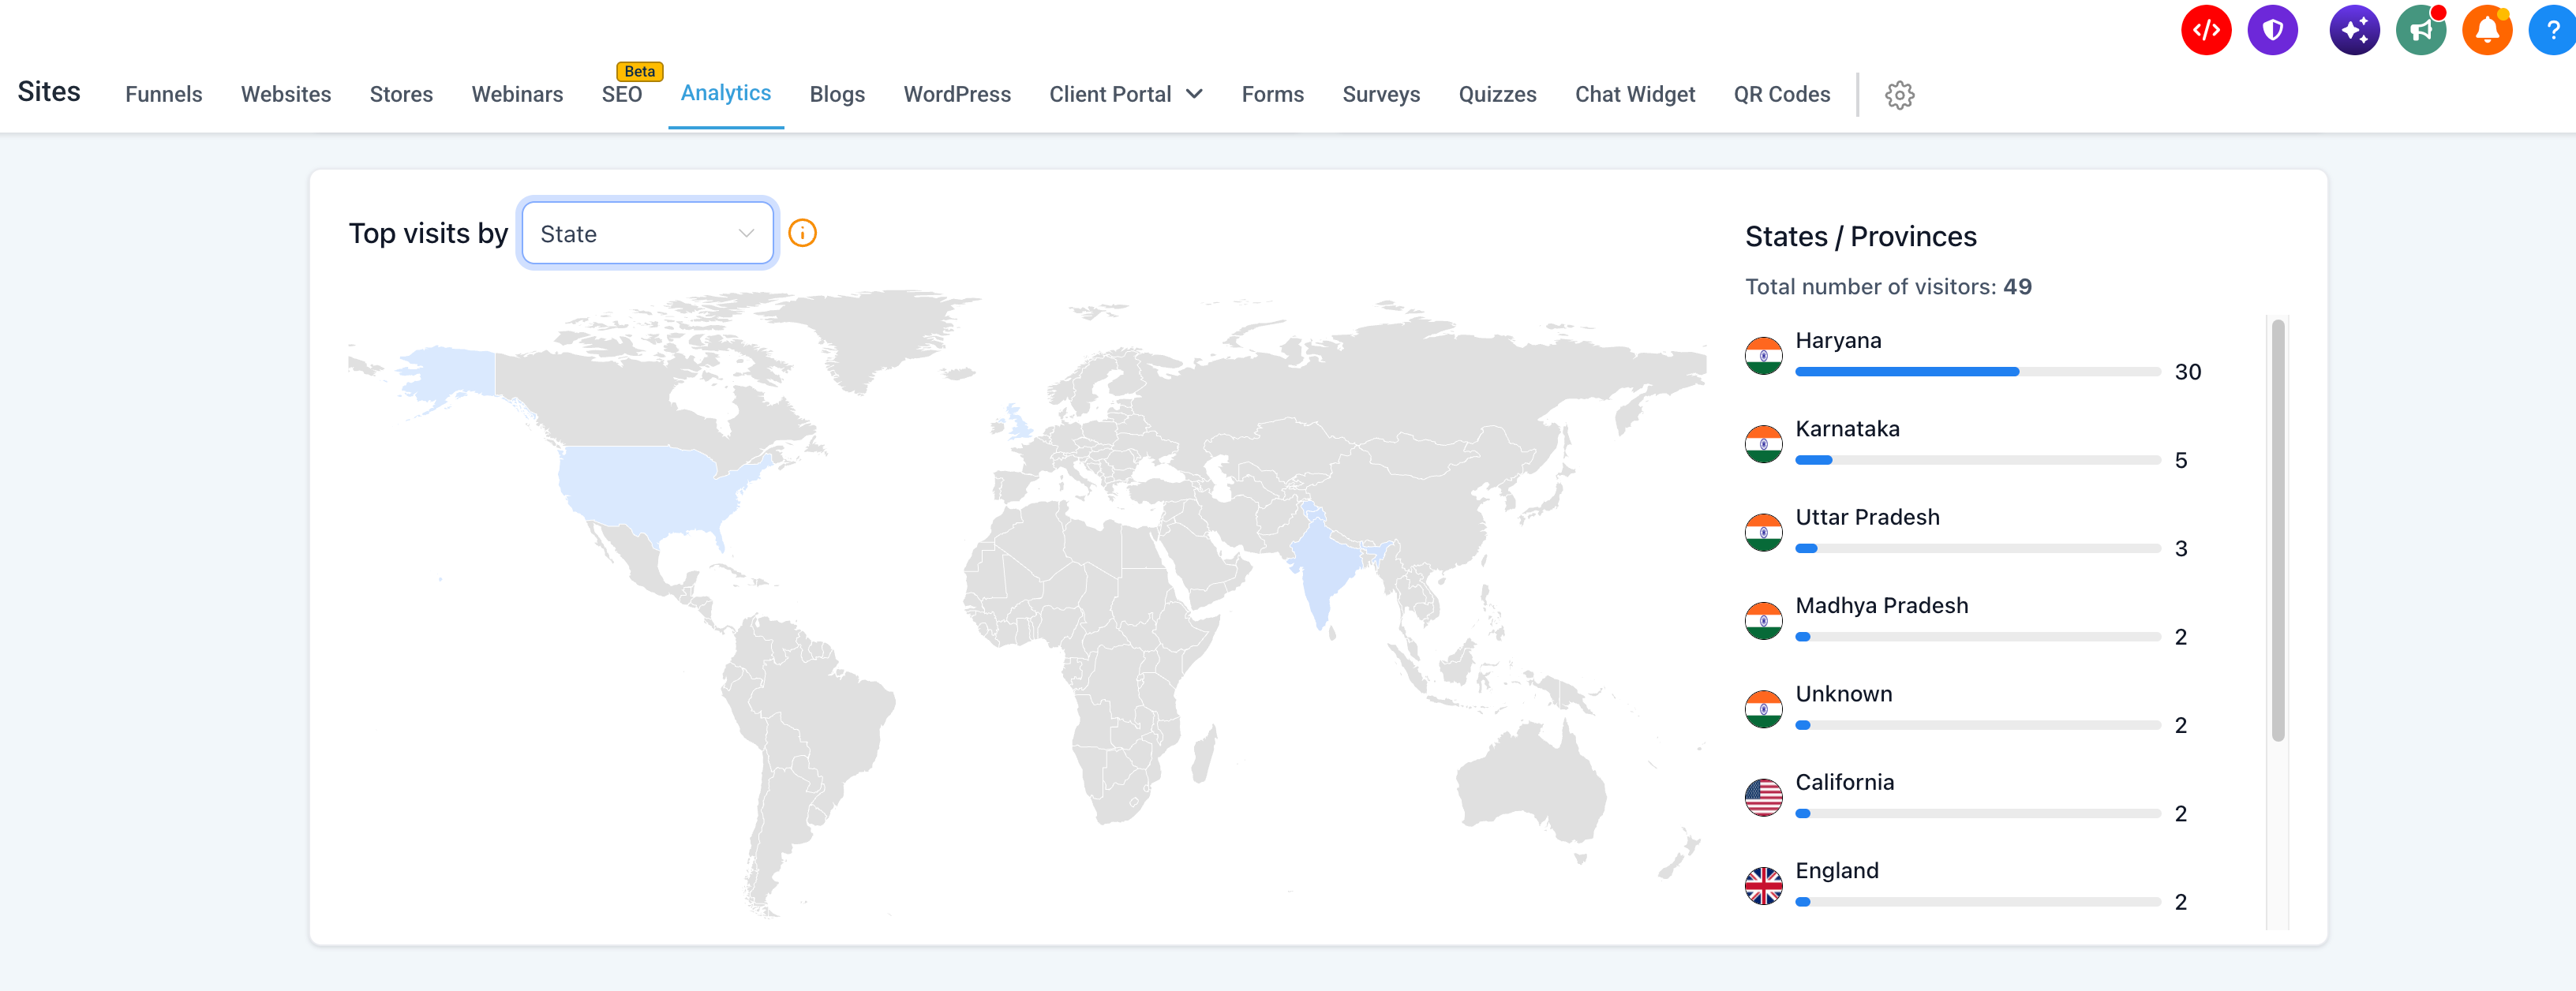Go to the Quizzes tab
This screenshot has height=991, width=2576.
(1497, 94)
